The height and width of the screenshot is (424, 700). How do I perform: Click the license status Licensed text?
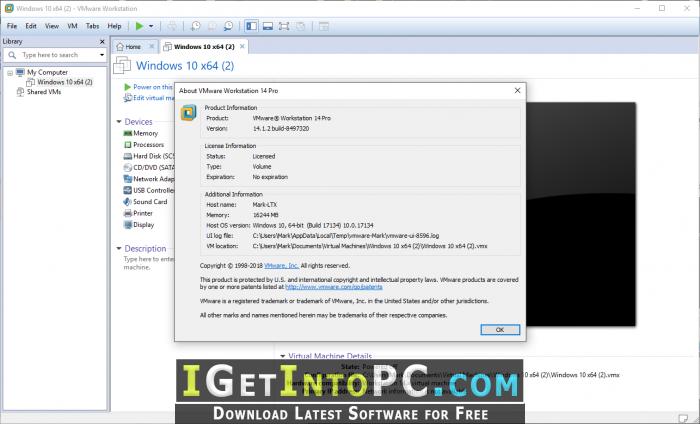click(264, 157)
